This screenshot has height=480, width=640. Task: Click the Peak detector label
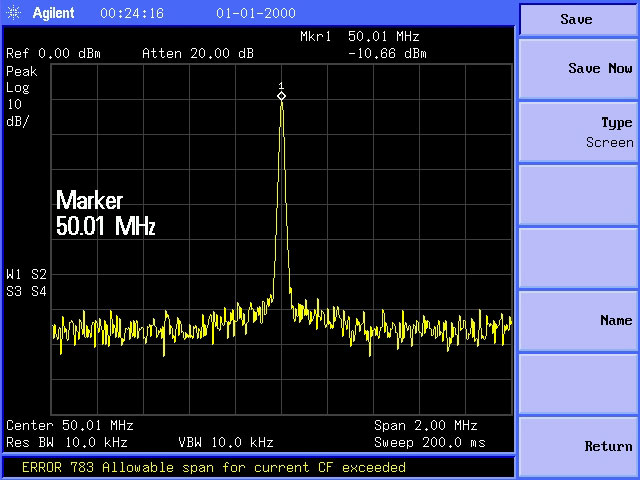click(22, 72)
